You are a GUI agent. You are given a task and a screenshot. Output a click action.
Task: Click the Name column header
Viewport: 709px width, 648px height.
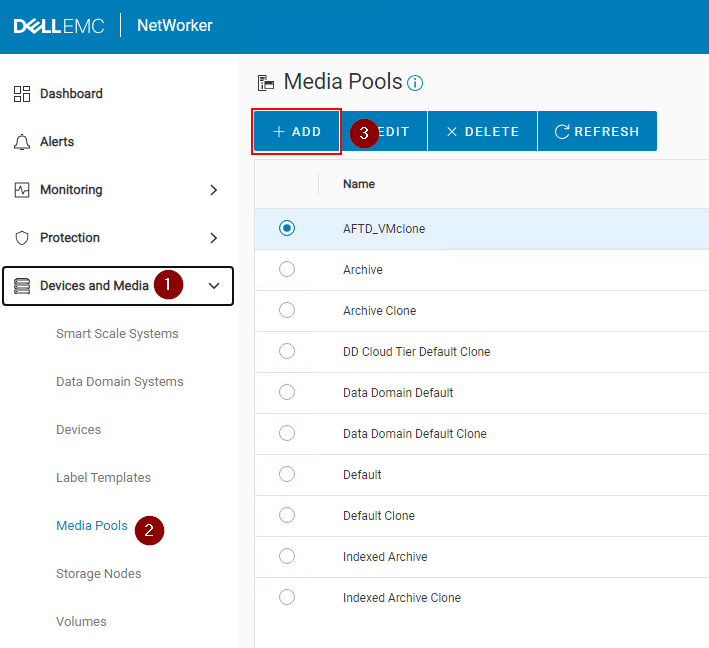359,184
